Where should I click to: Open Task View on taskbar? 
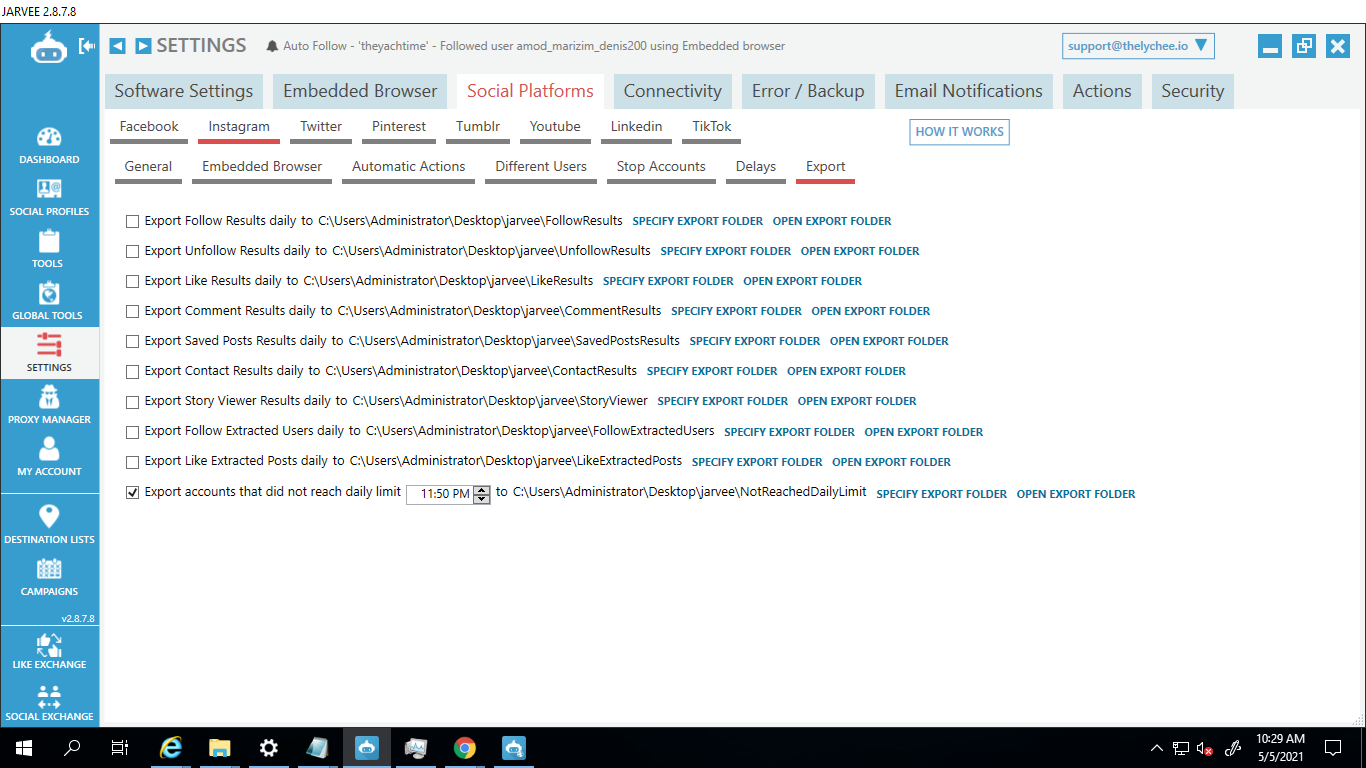pyautogui.click(x=120, y=747)
